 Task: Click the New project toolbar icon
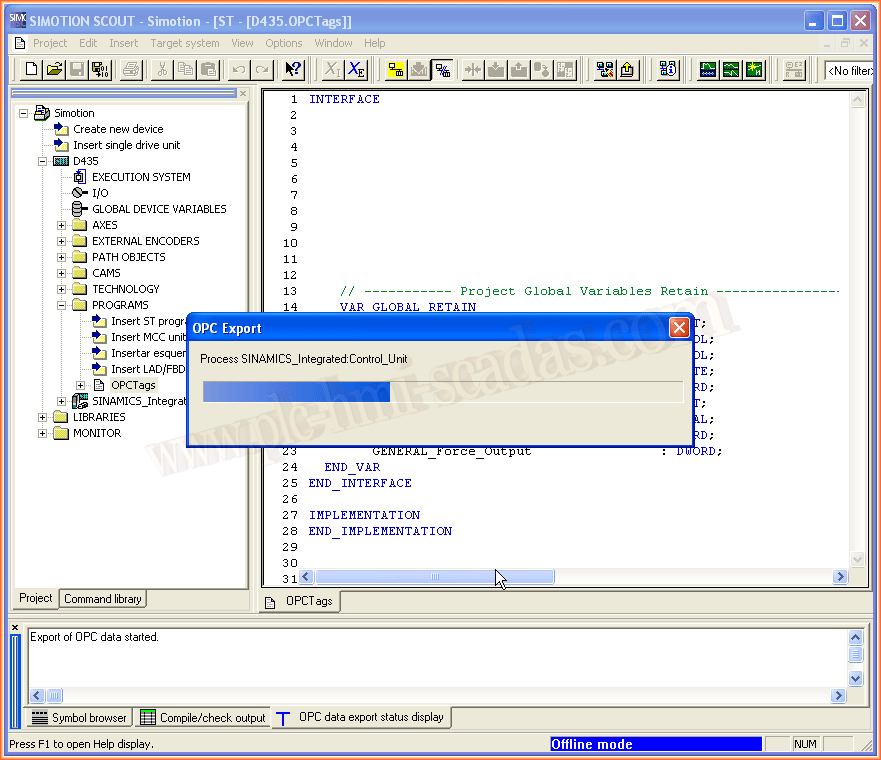coord(31,69)
